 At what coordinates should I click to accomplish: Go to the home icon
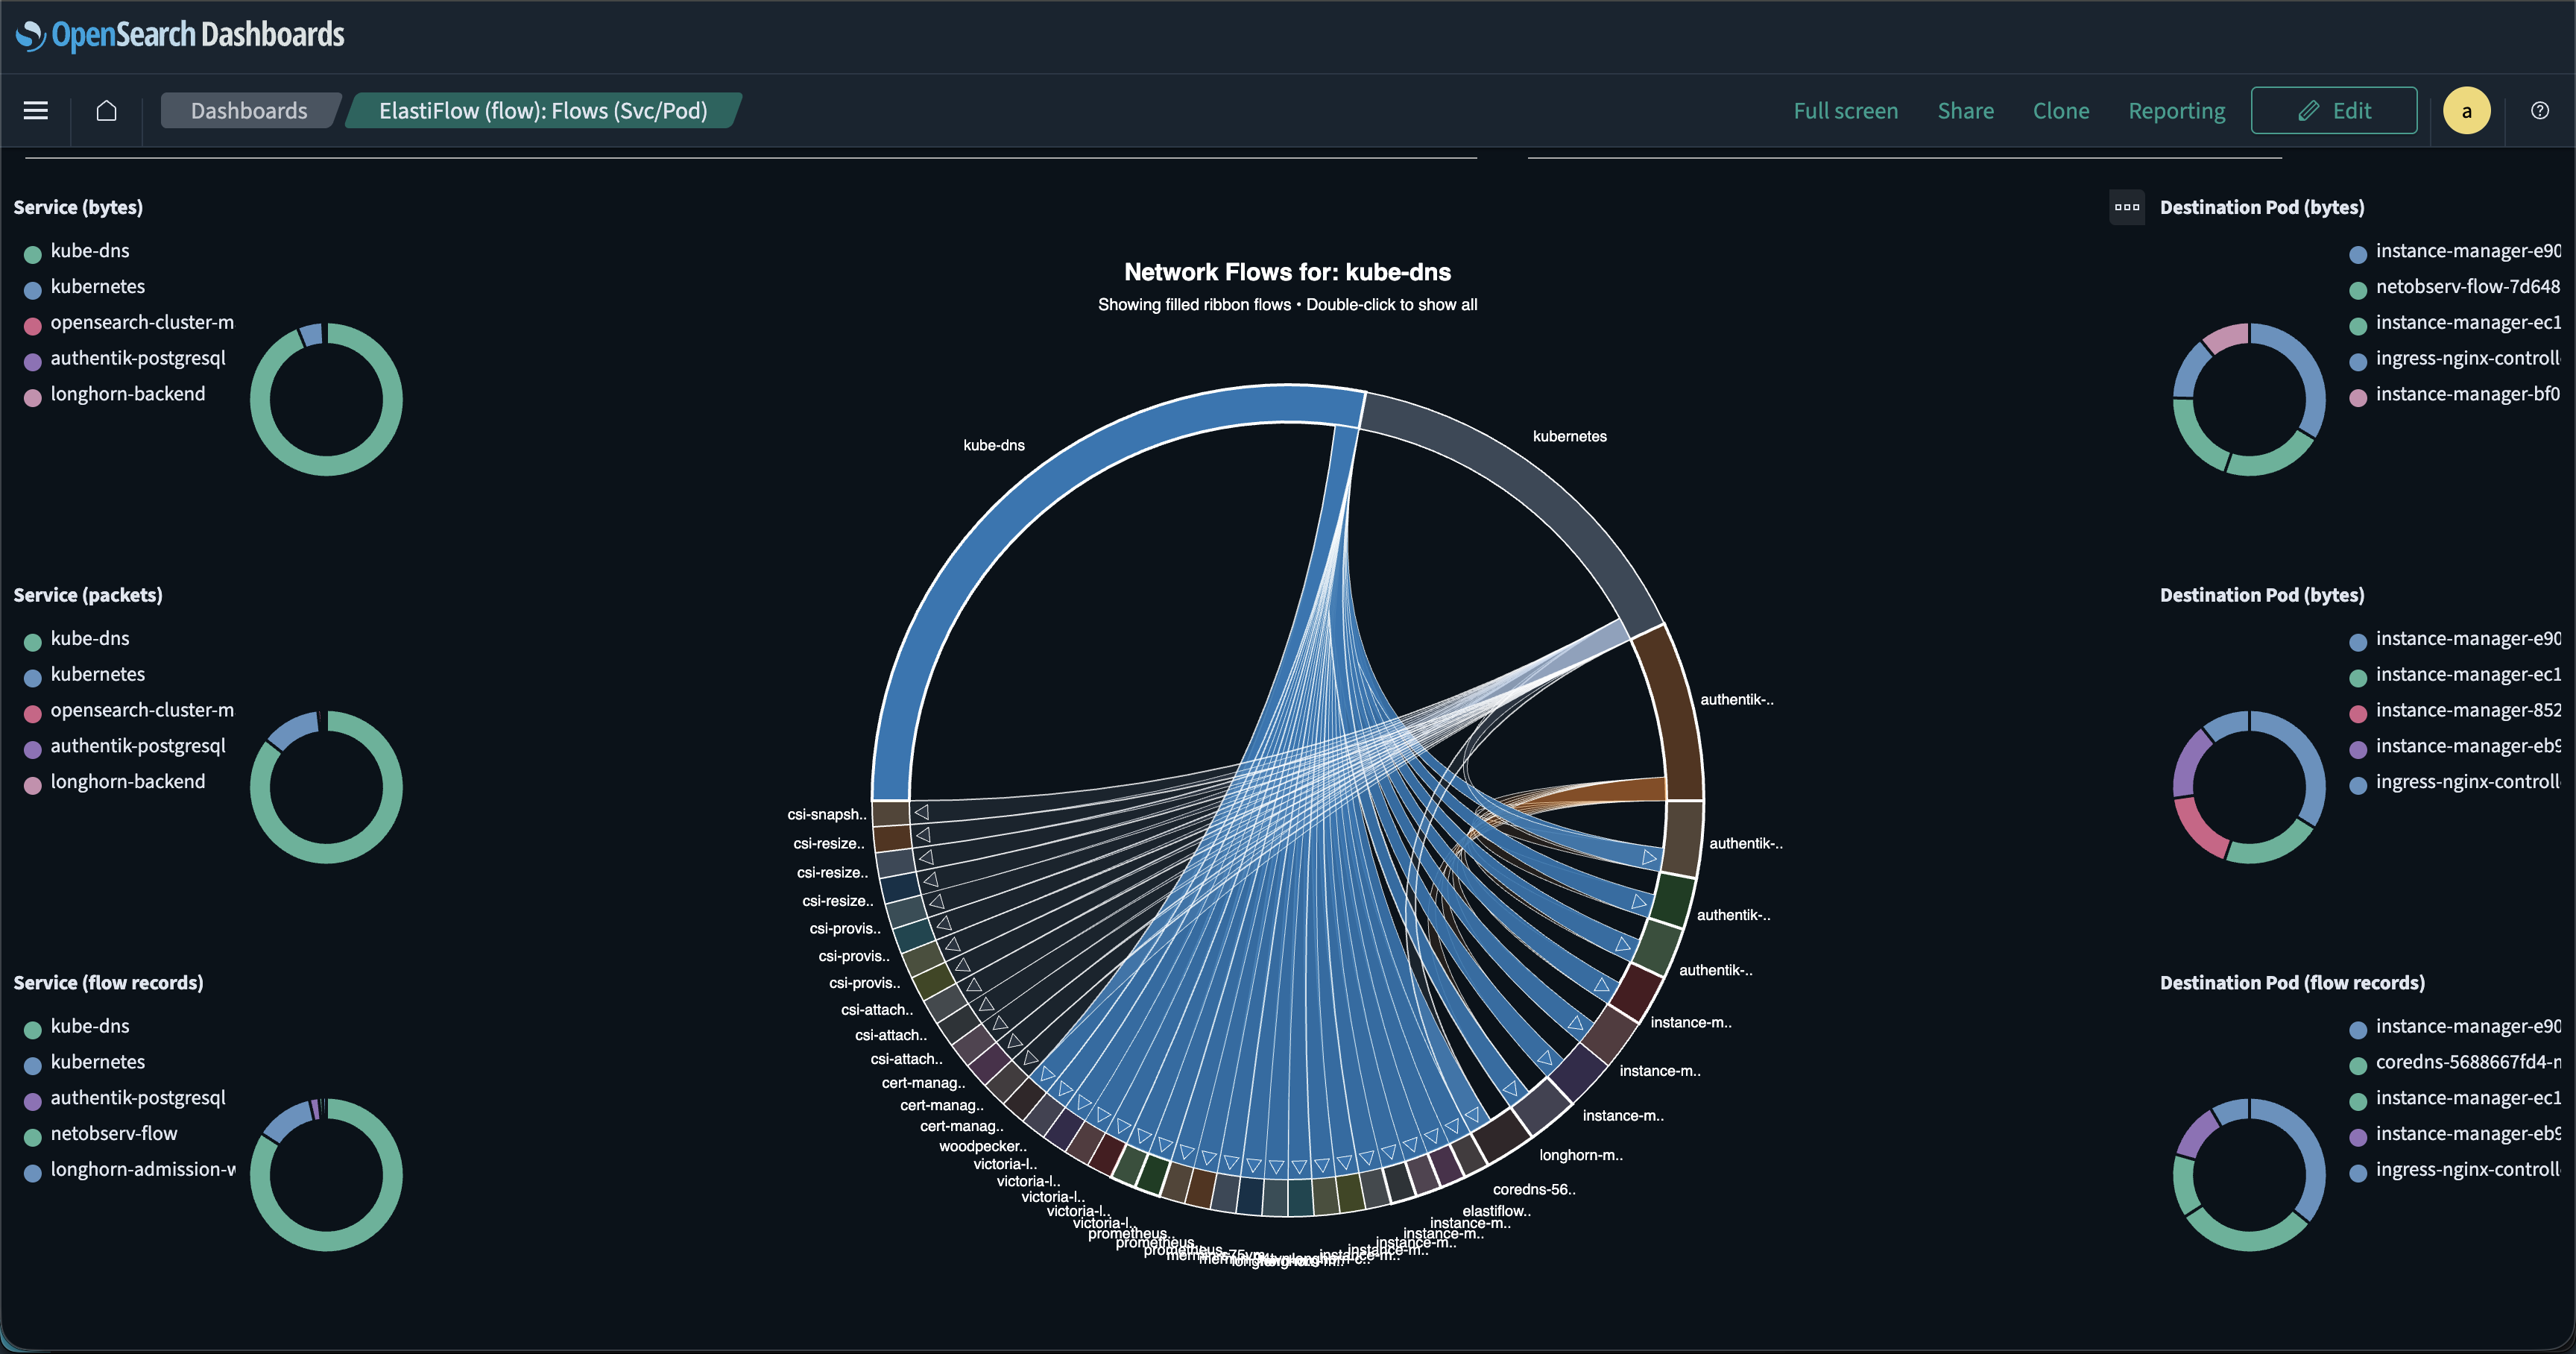[x=106, y=111]
